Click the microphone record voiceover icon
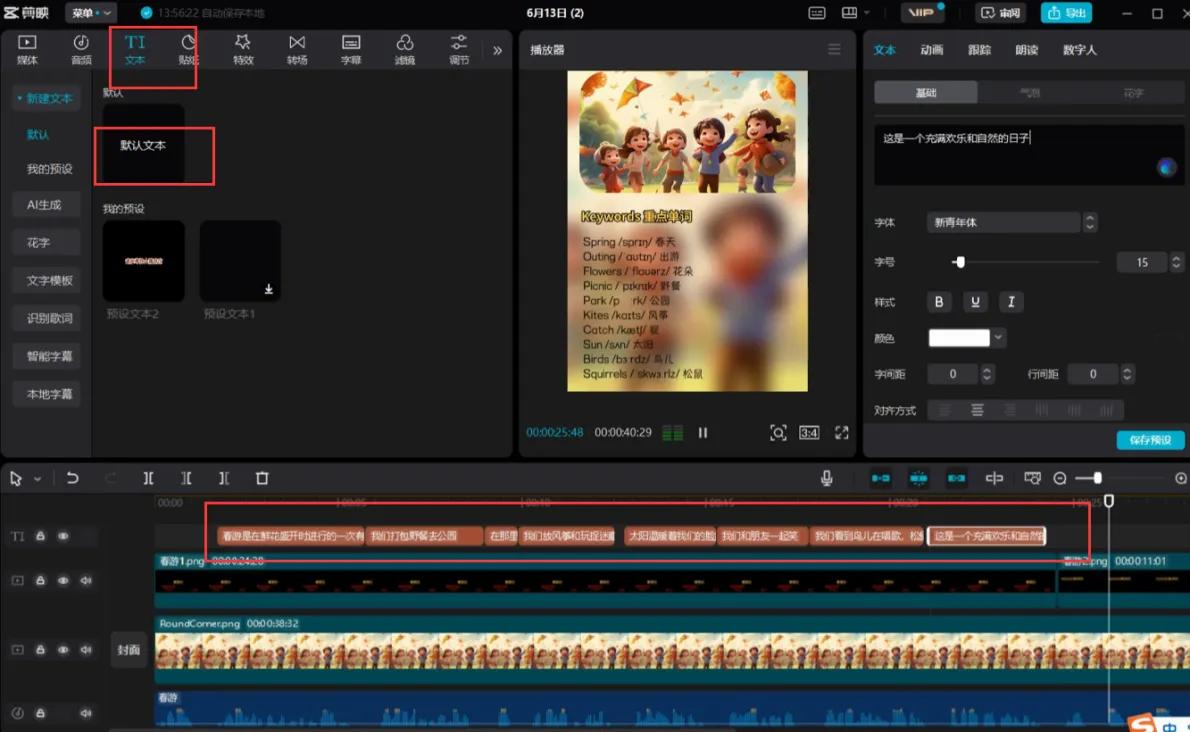The image size is (1190, 732). pyautogui.click(x=827, y=479)
